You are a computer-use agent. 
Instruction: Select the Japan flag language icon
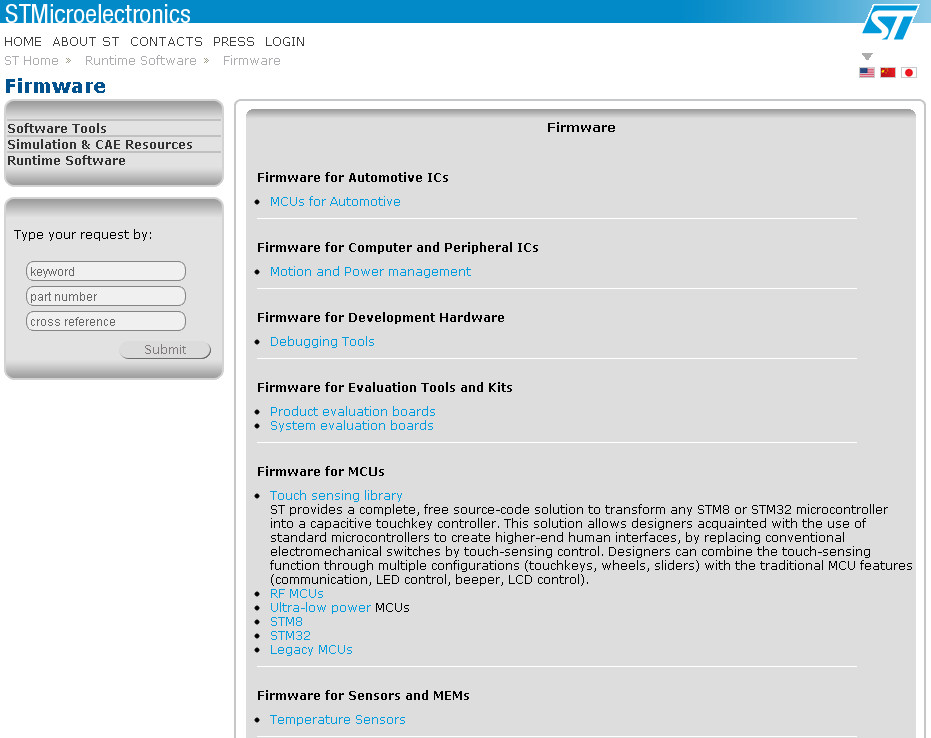pyautogui.click(x=908, y=72)
